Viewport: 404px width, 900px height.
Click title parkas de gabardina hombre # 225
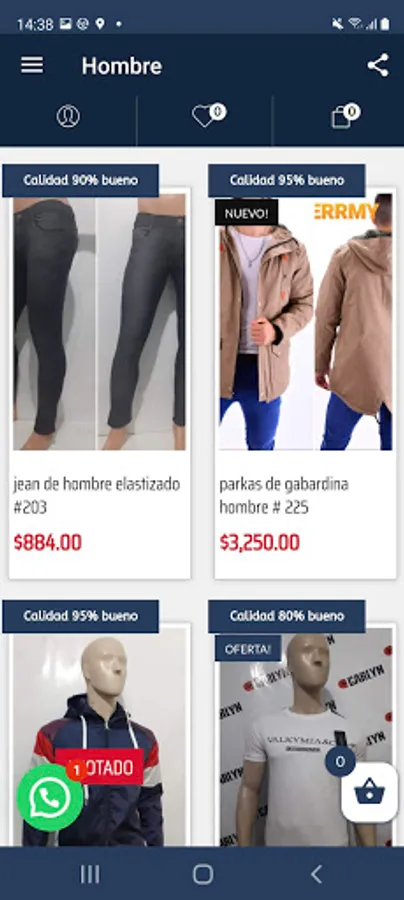[284, 496]
